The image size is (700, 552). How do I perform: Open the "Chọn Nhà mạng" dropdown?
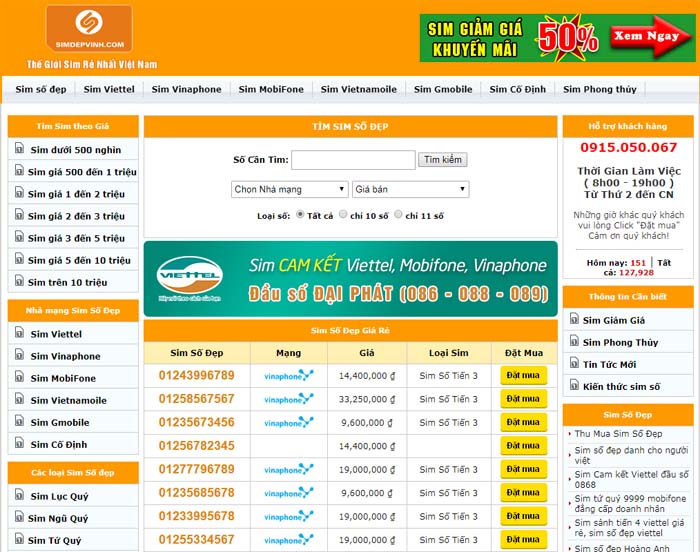pyautogui.click(x=289, y=189)
